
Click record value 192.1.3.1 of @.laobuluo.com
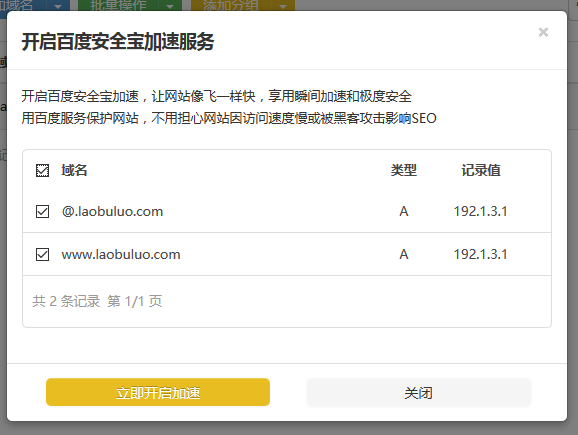click(x=480, y=212)
